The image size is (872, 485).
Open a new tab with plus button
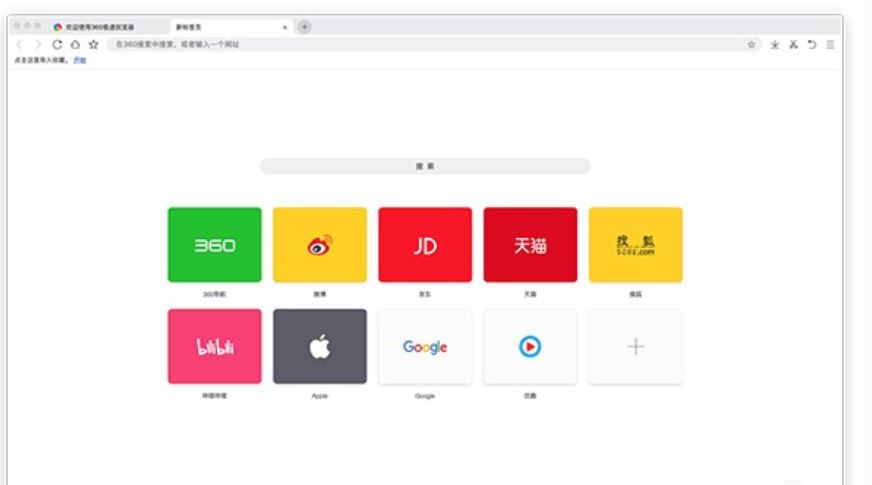pyautogui.click(x=304, y=27)
